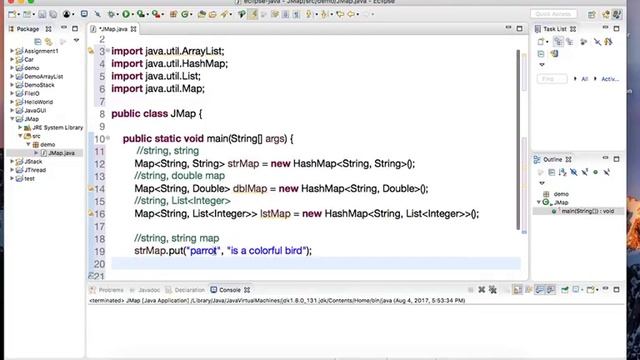The image size is (640, 360).
Task: Collapse the JMap project node
Action: coord(12,119)
